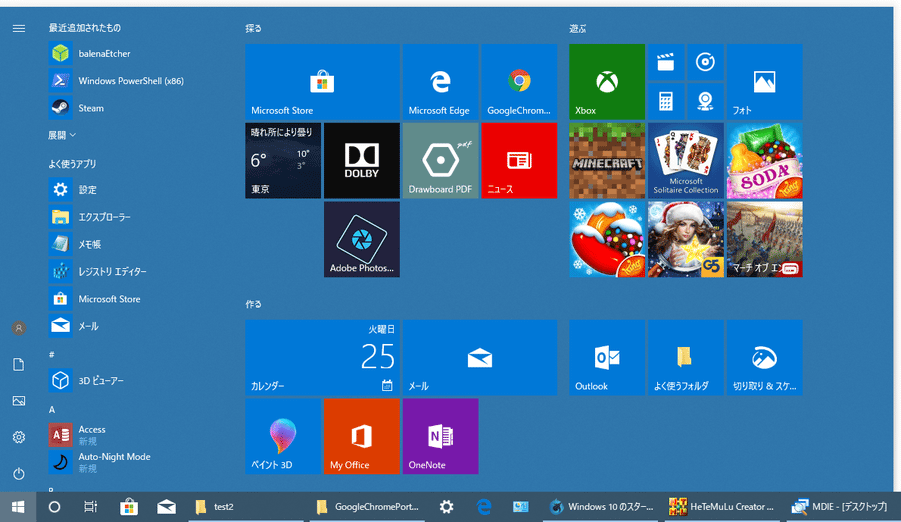Switch to HeTeMuLu Creator taskbar window
The image size is (901, 522).
722,506
